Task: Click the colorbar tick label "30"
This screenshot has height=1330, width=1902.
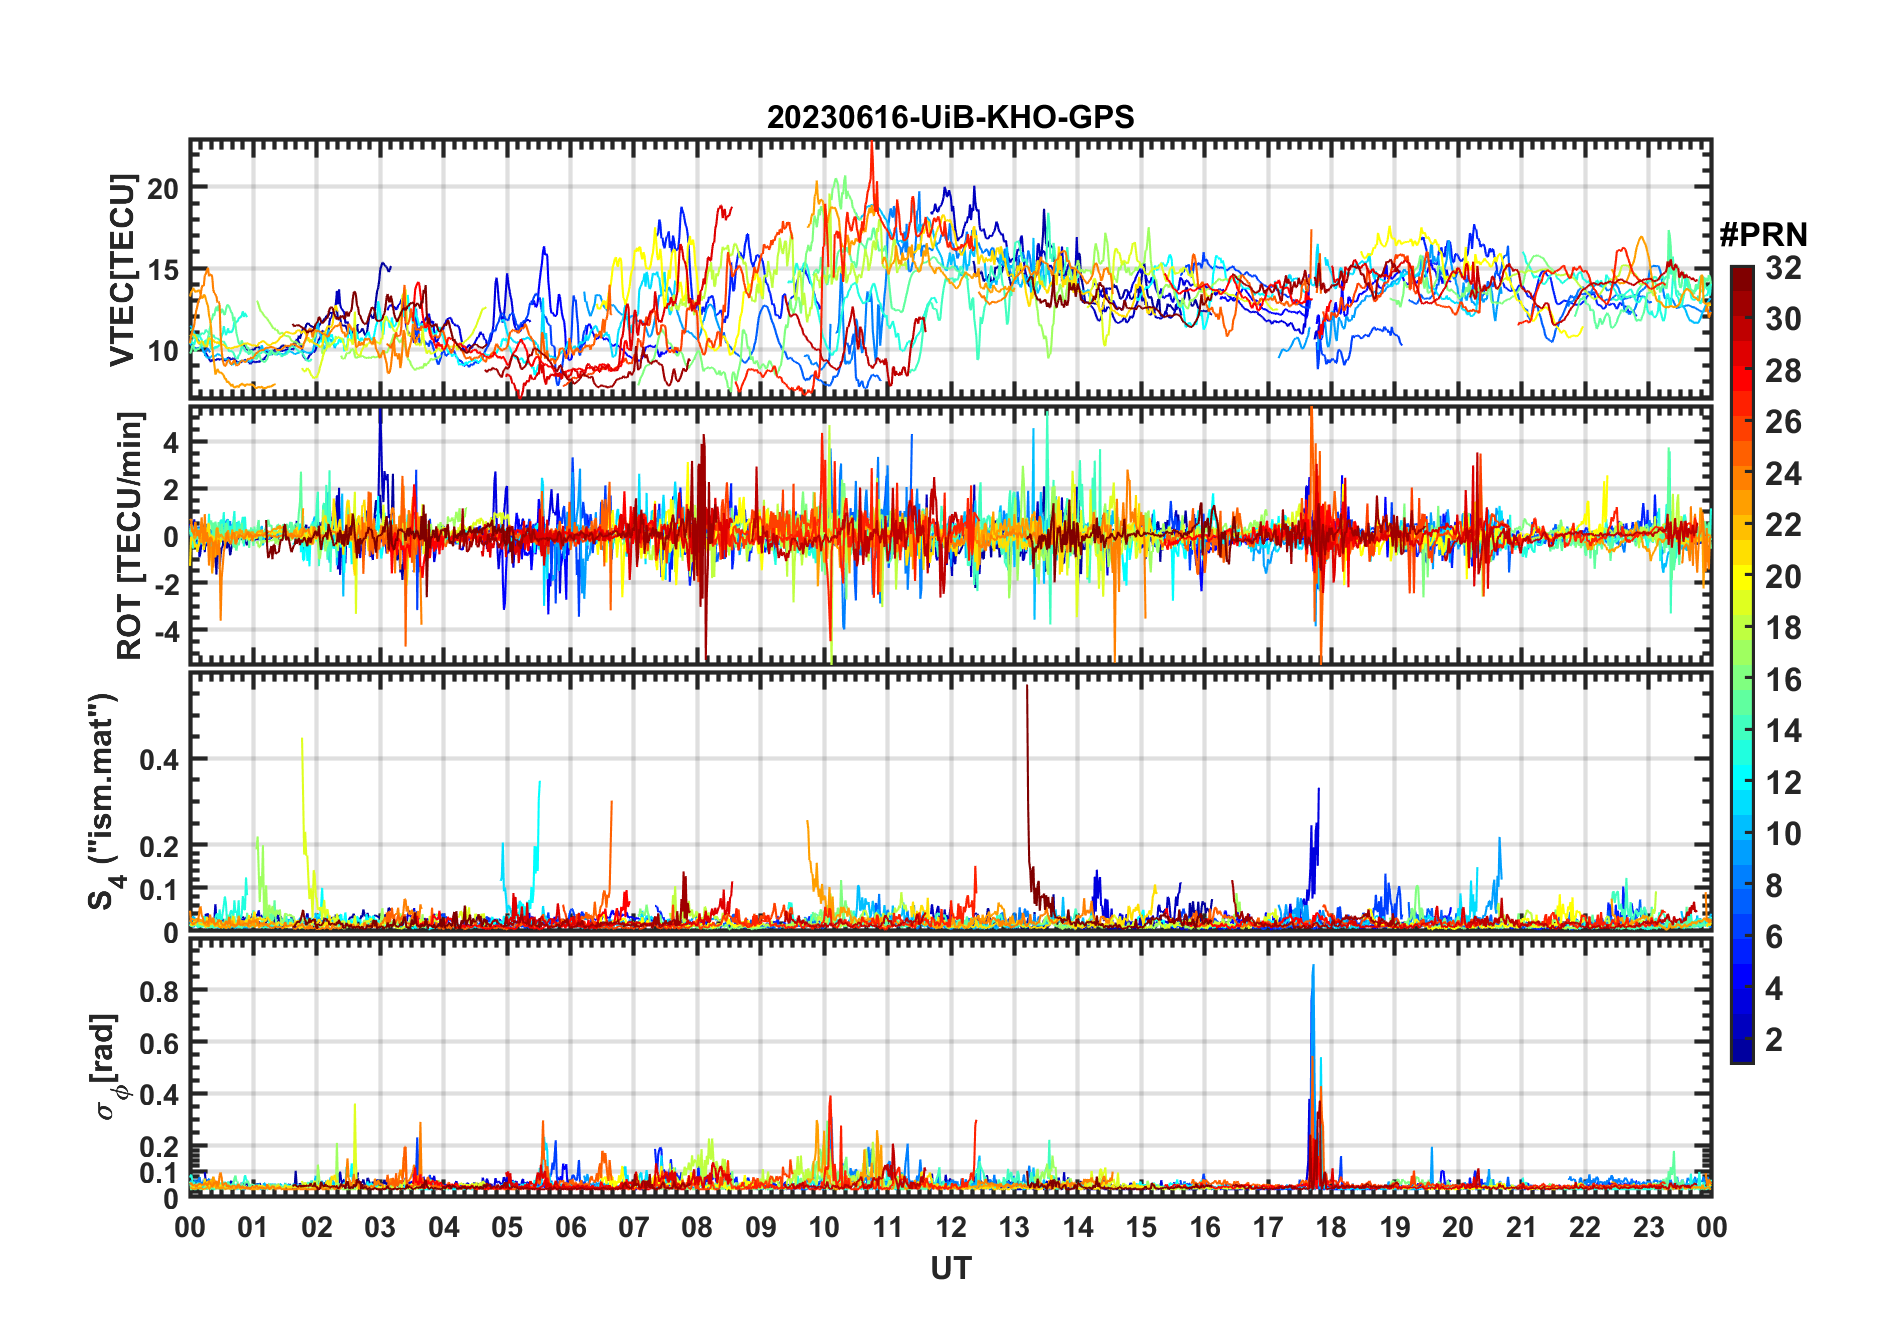Action: click(x=1783, y=319)
